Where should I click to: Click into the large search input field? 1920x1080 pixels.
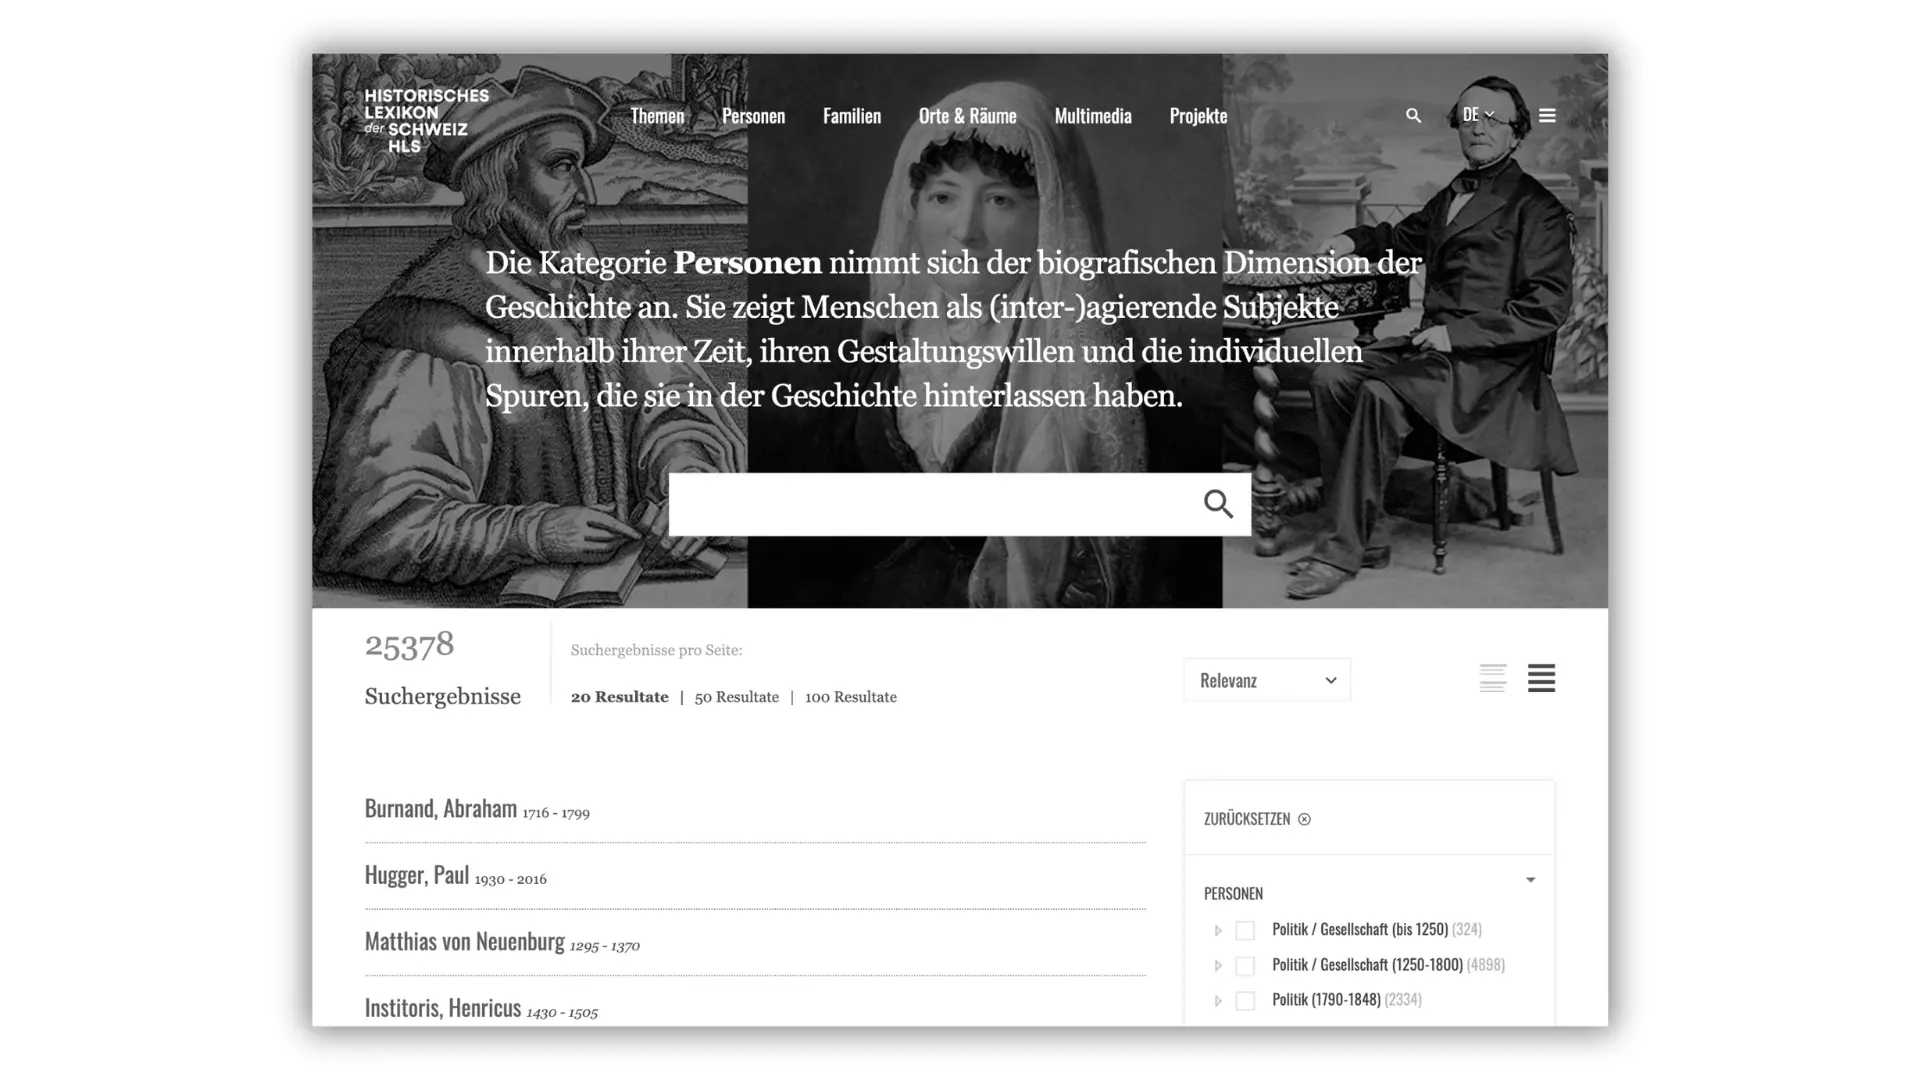(x=930, y=504)
